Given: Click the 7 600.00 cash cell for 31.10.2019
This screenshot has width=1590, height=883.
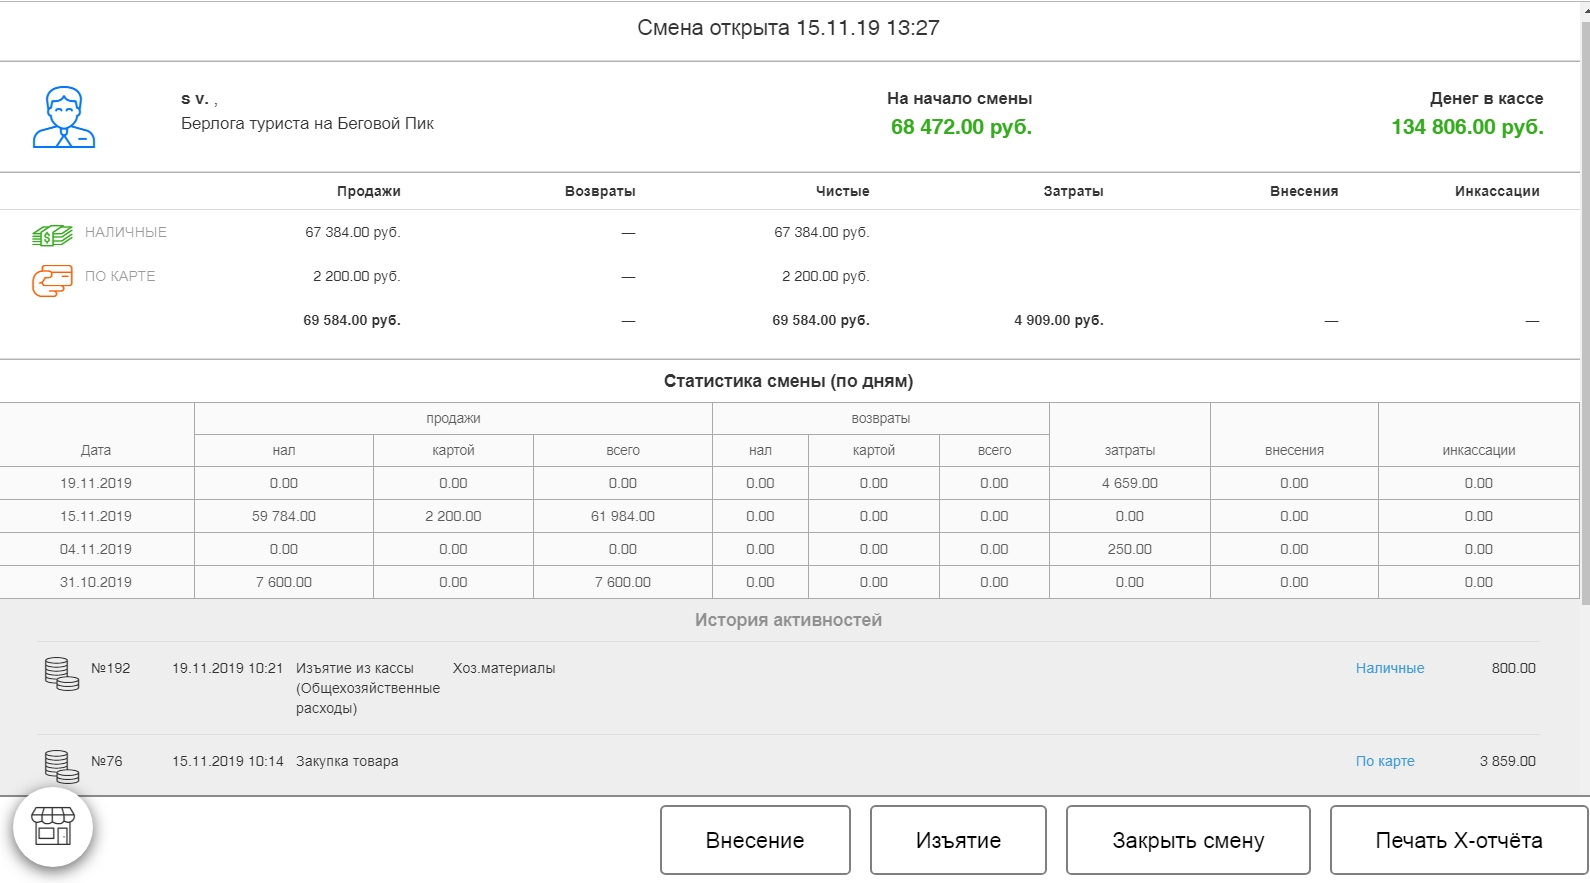Looking at the screenshot, I should tap(284, 582).
